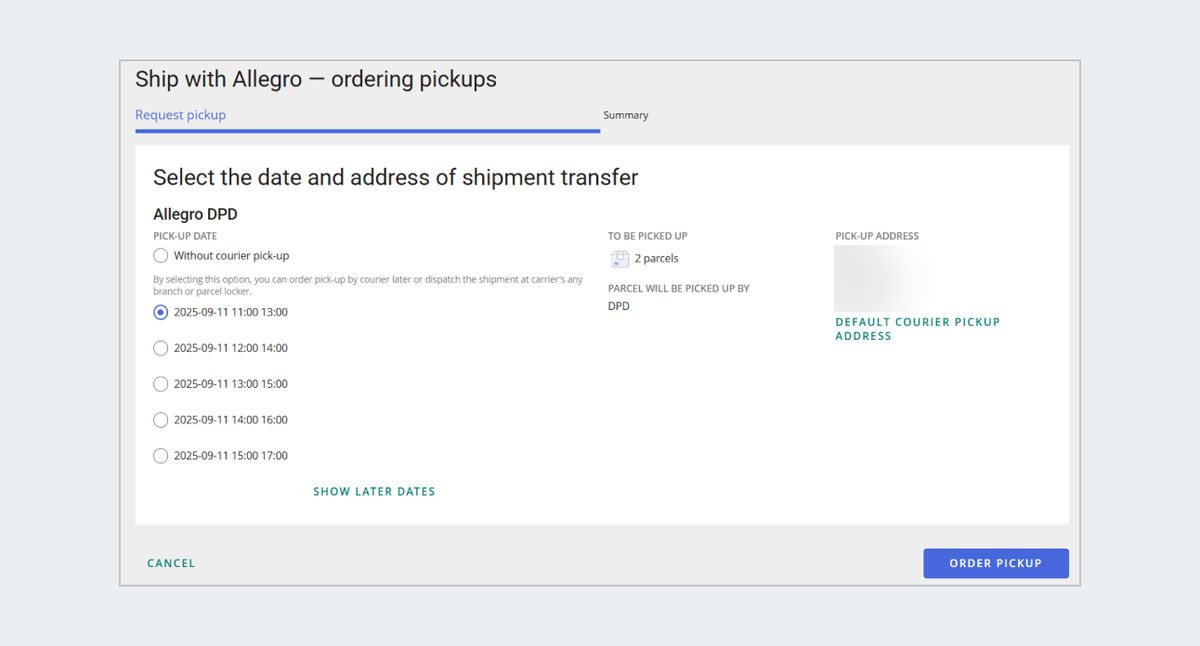Choose the 11:00 13:00 pickup slot

click(x=161, y=312)
